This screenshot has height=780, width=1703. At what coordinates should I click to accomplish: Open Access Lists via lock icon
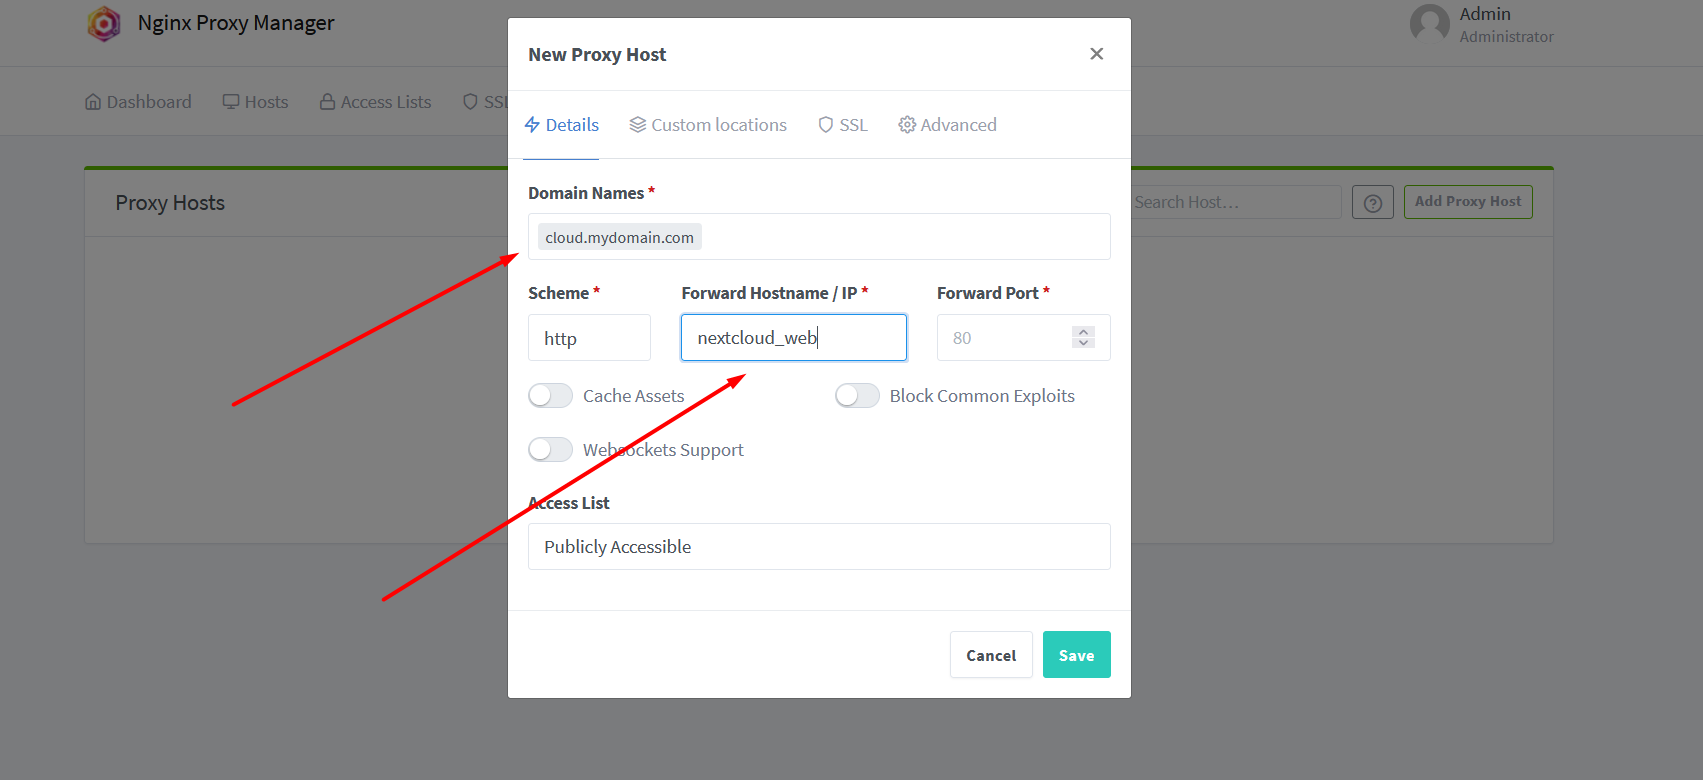[327, 102]
